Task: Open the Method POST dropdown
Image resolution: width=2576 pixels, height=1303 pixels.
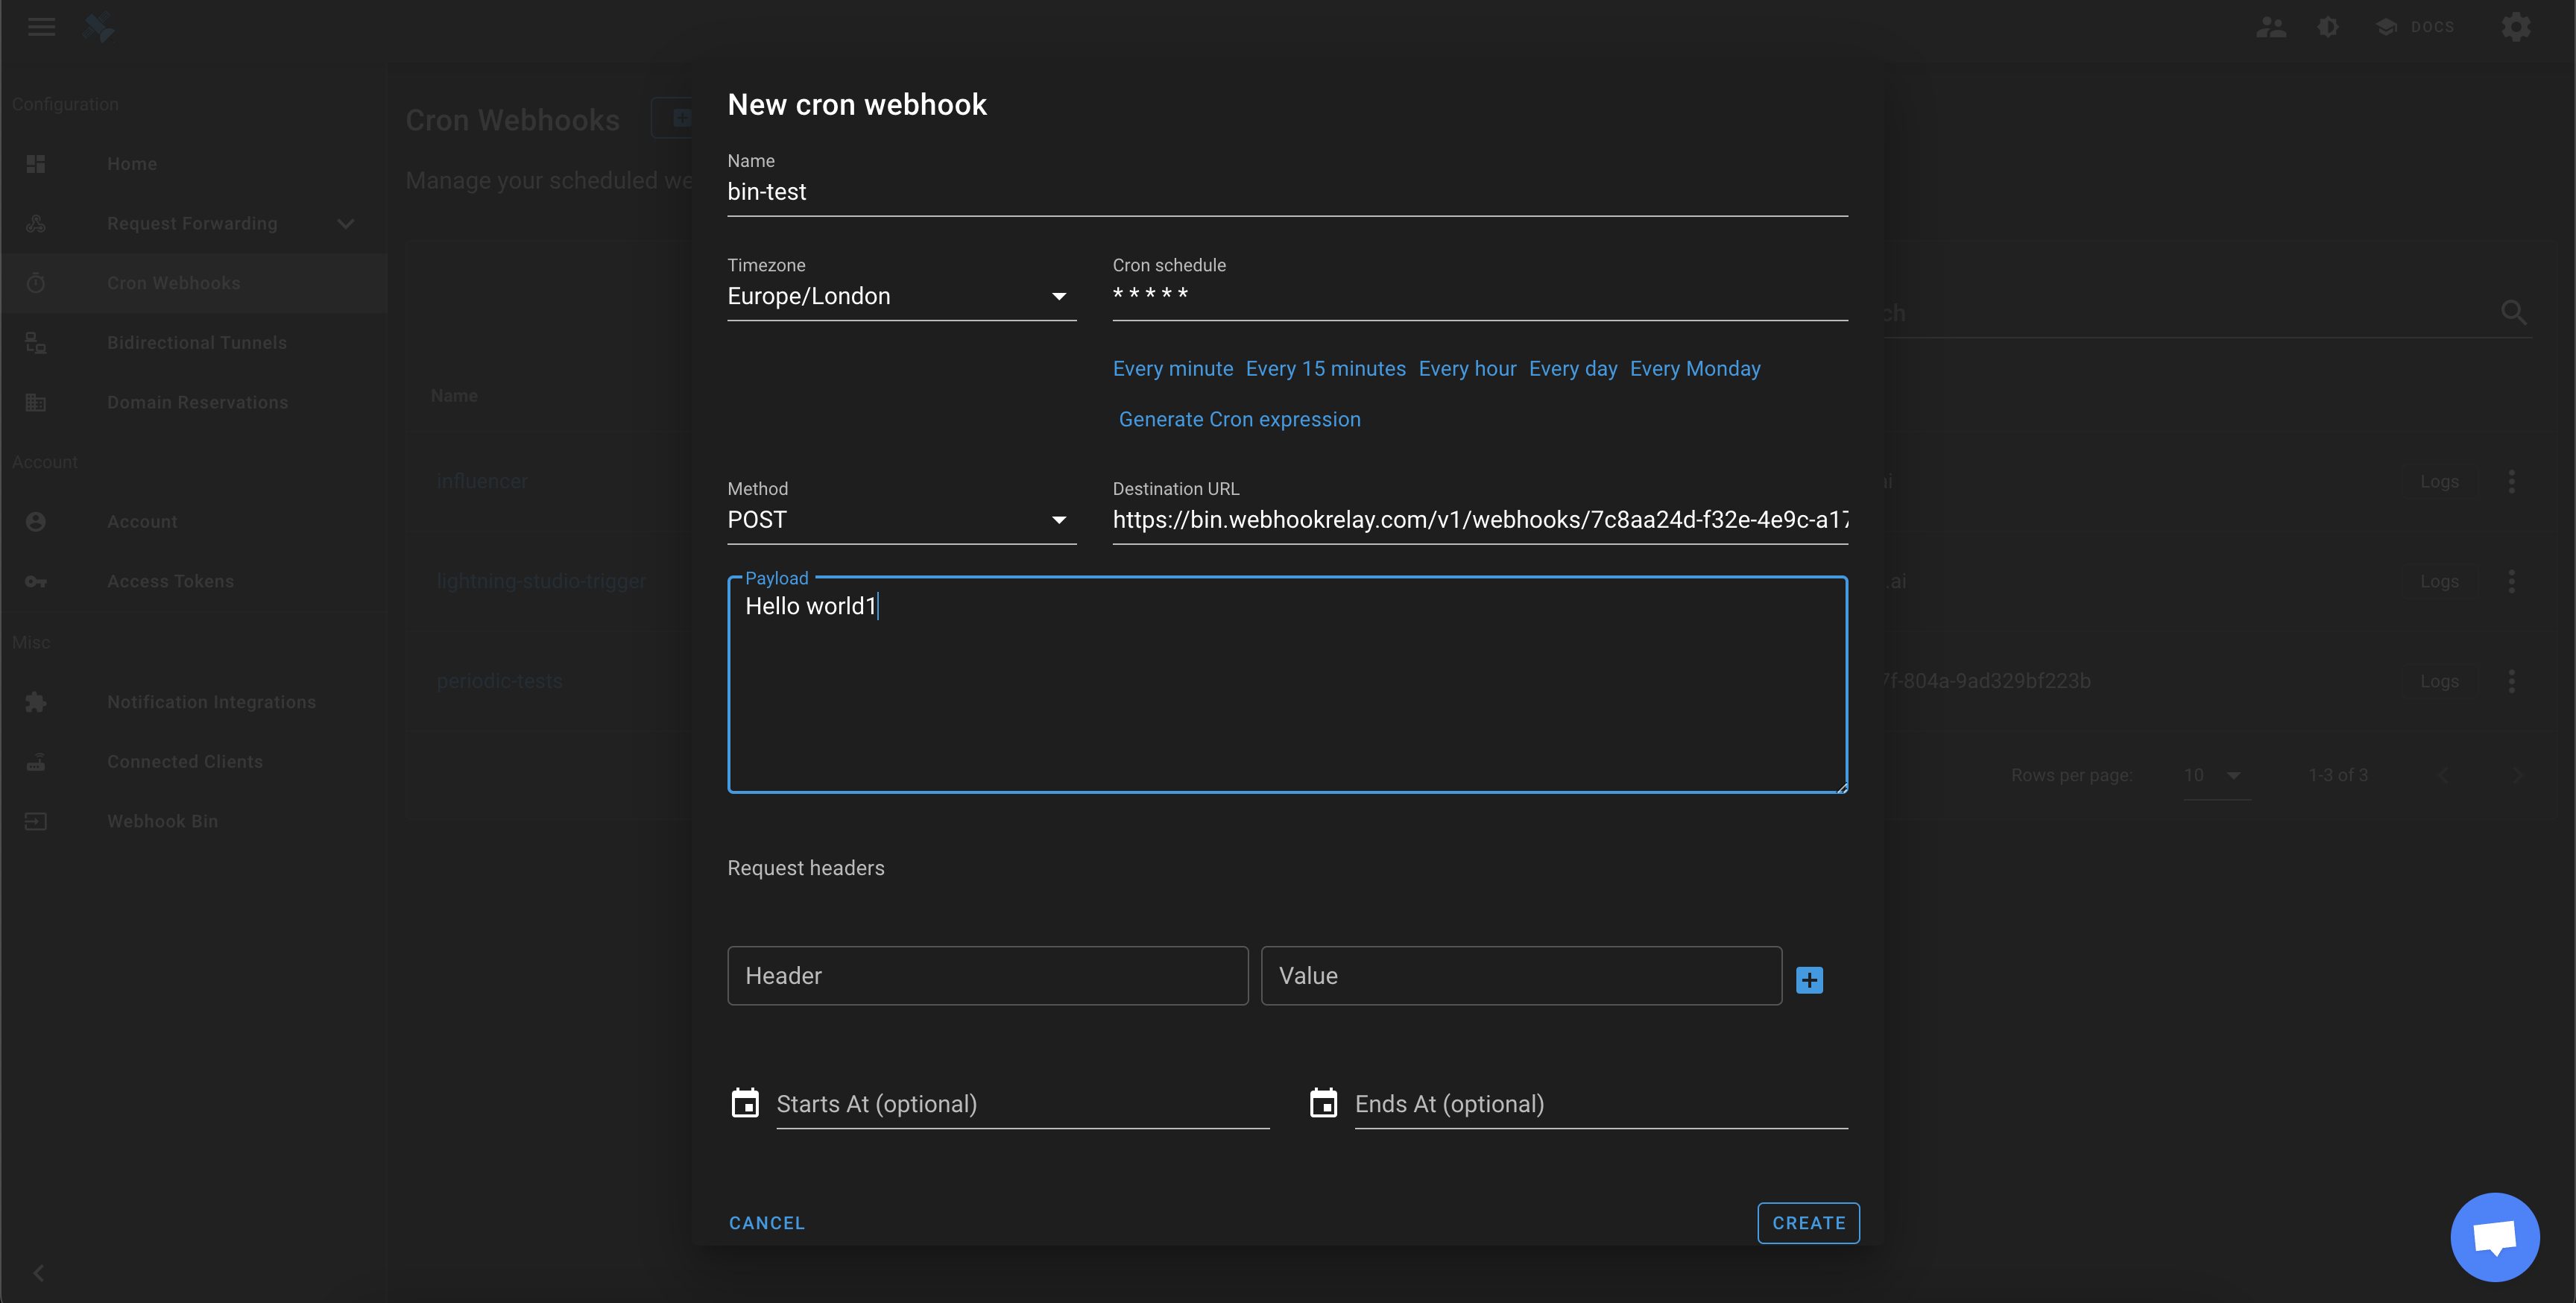Action: click(900, 520)
